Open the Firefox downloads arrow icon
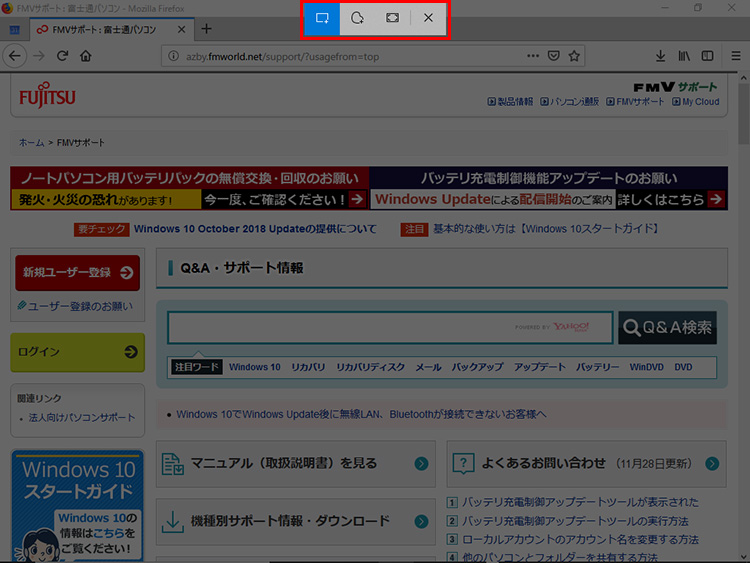 [660, 56]
